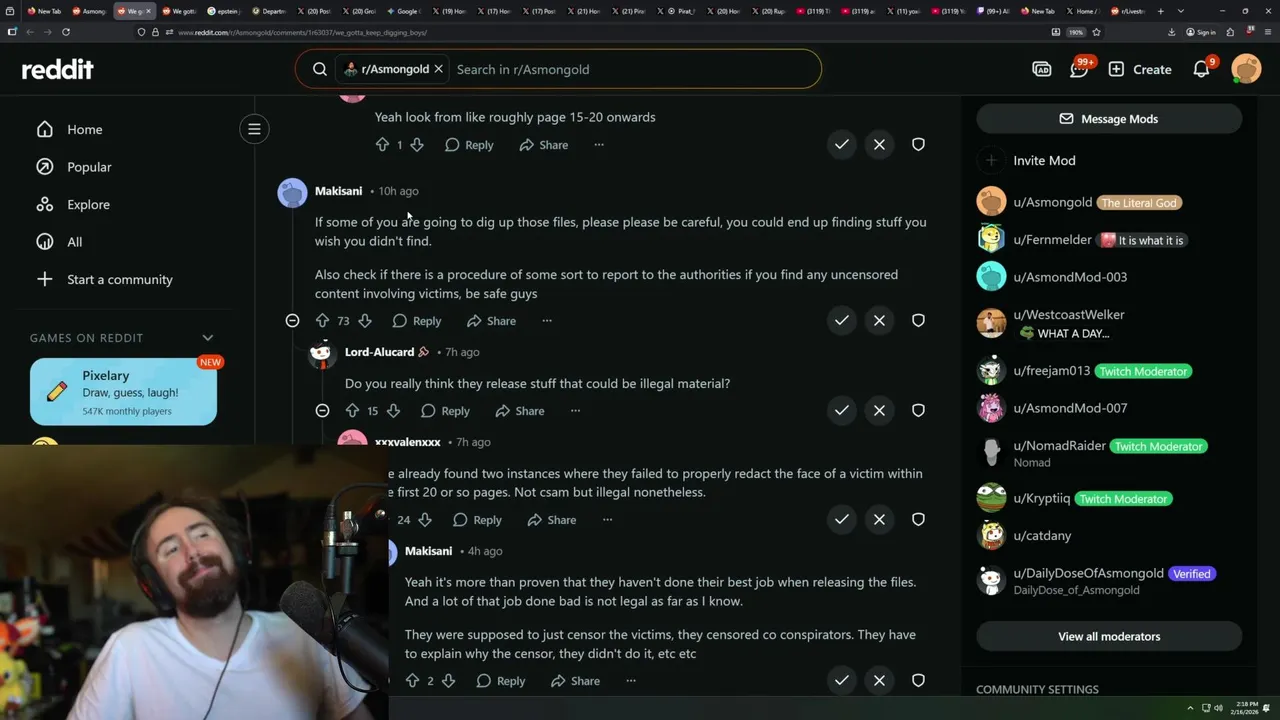Collapse Makisani's comment thread
The height and width of the screenshot is (720, 1280).
(292, 321)
